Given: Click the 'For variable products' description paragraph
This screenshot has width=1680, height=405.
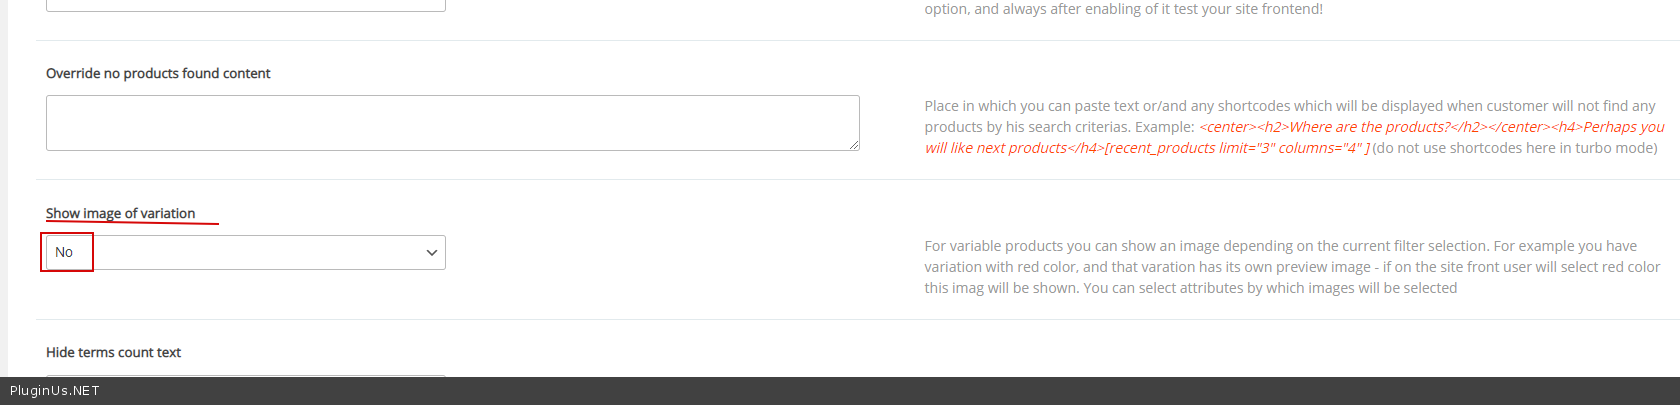Looking at the screenshot, I should point(1280,246).
